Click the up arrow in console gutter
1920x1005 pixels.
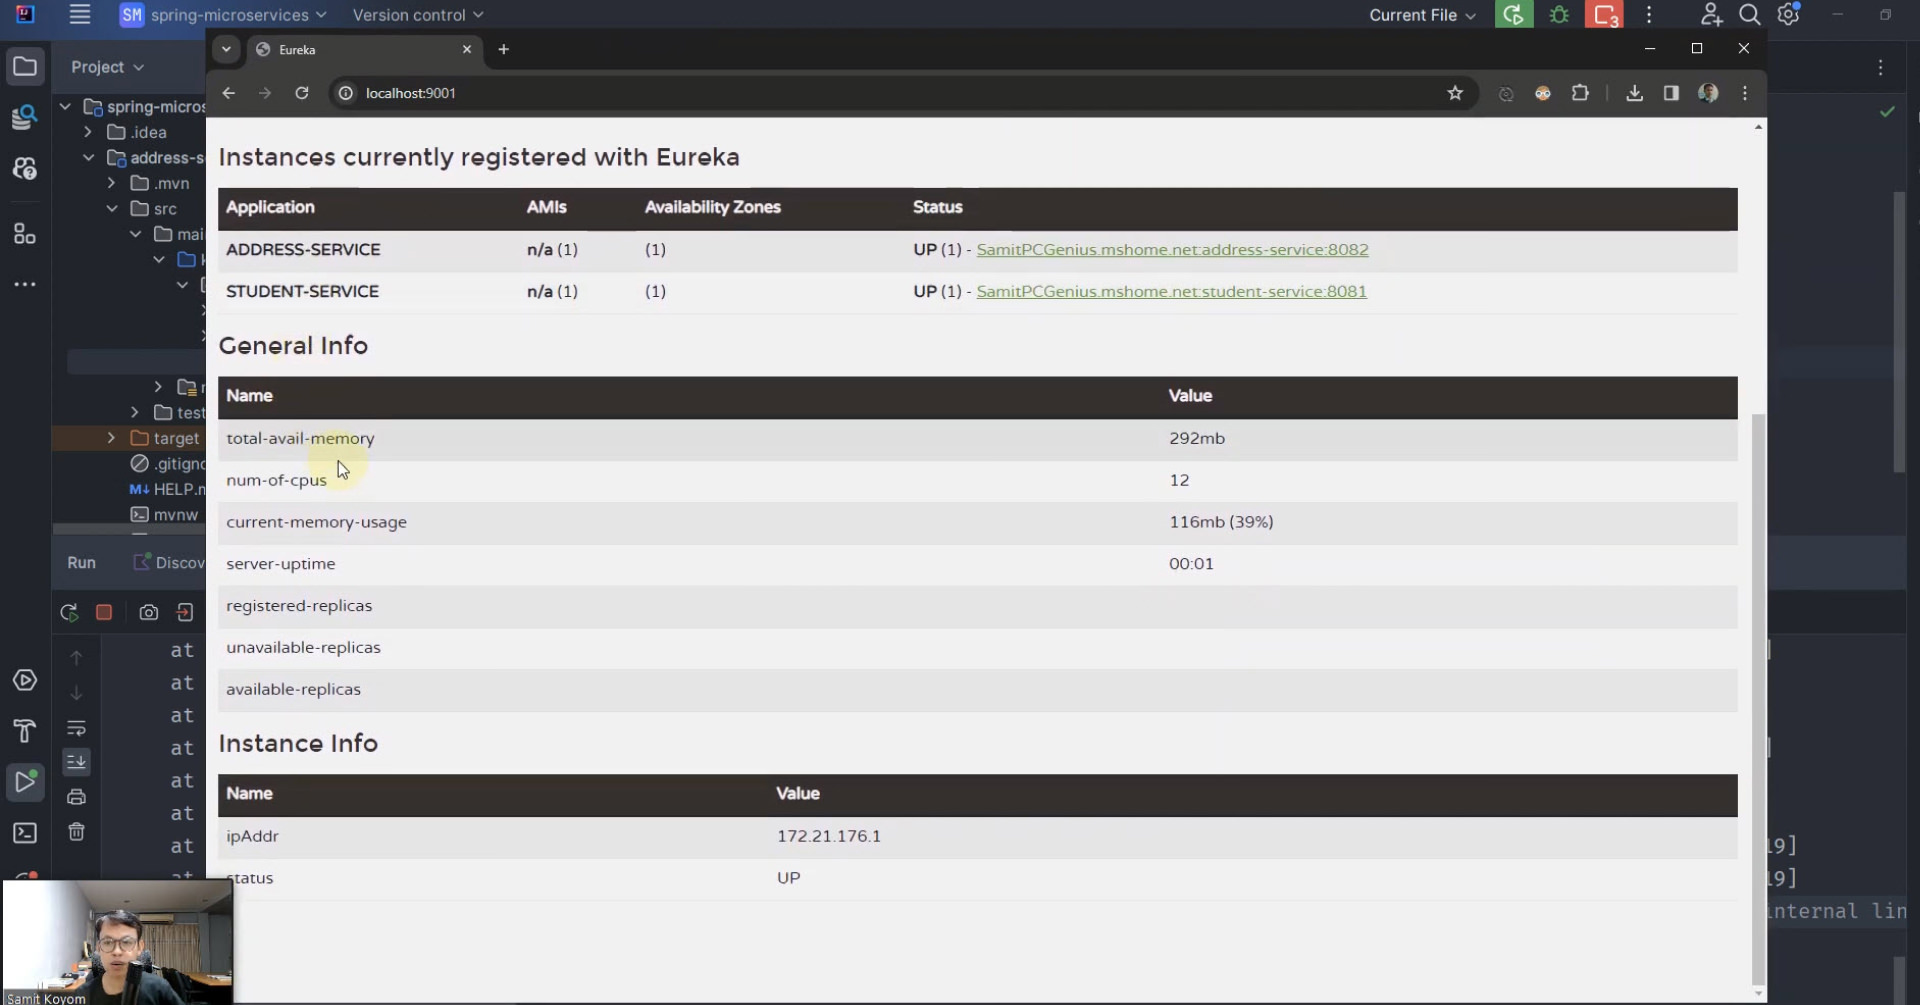pyautogui.click(x=76, y=658)
